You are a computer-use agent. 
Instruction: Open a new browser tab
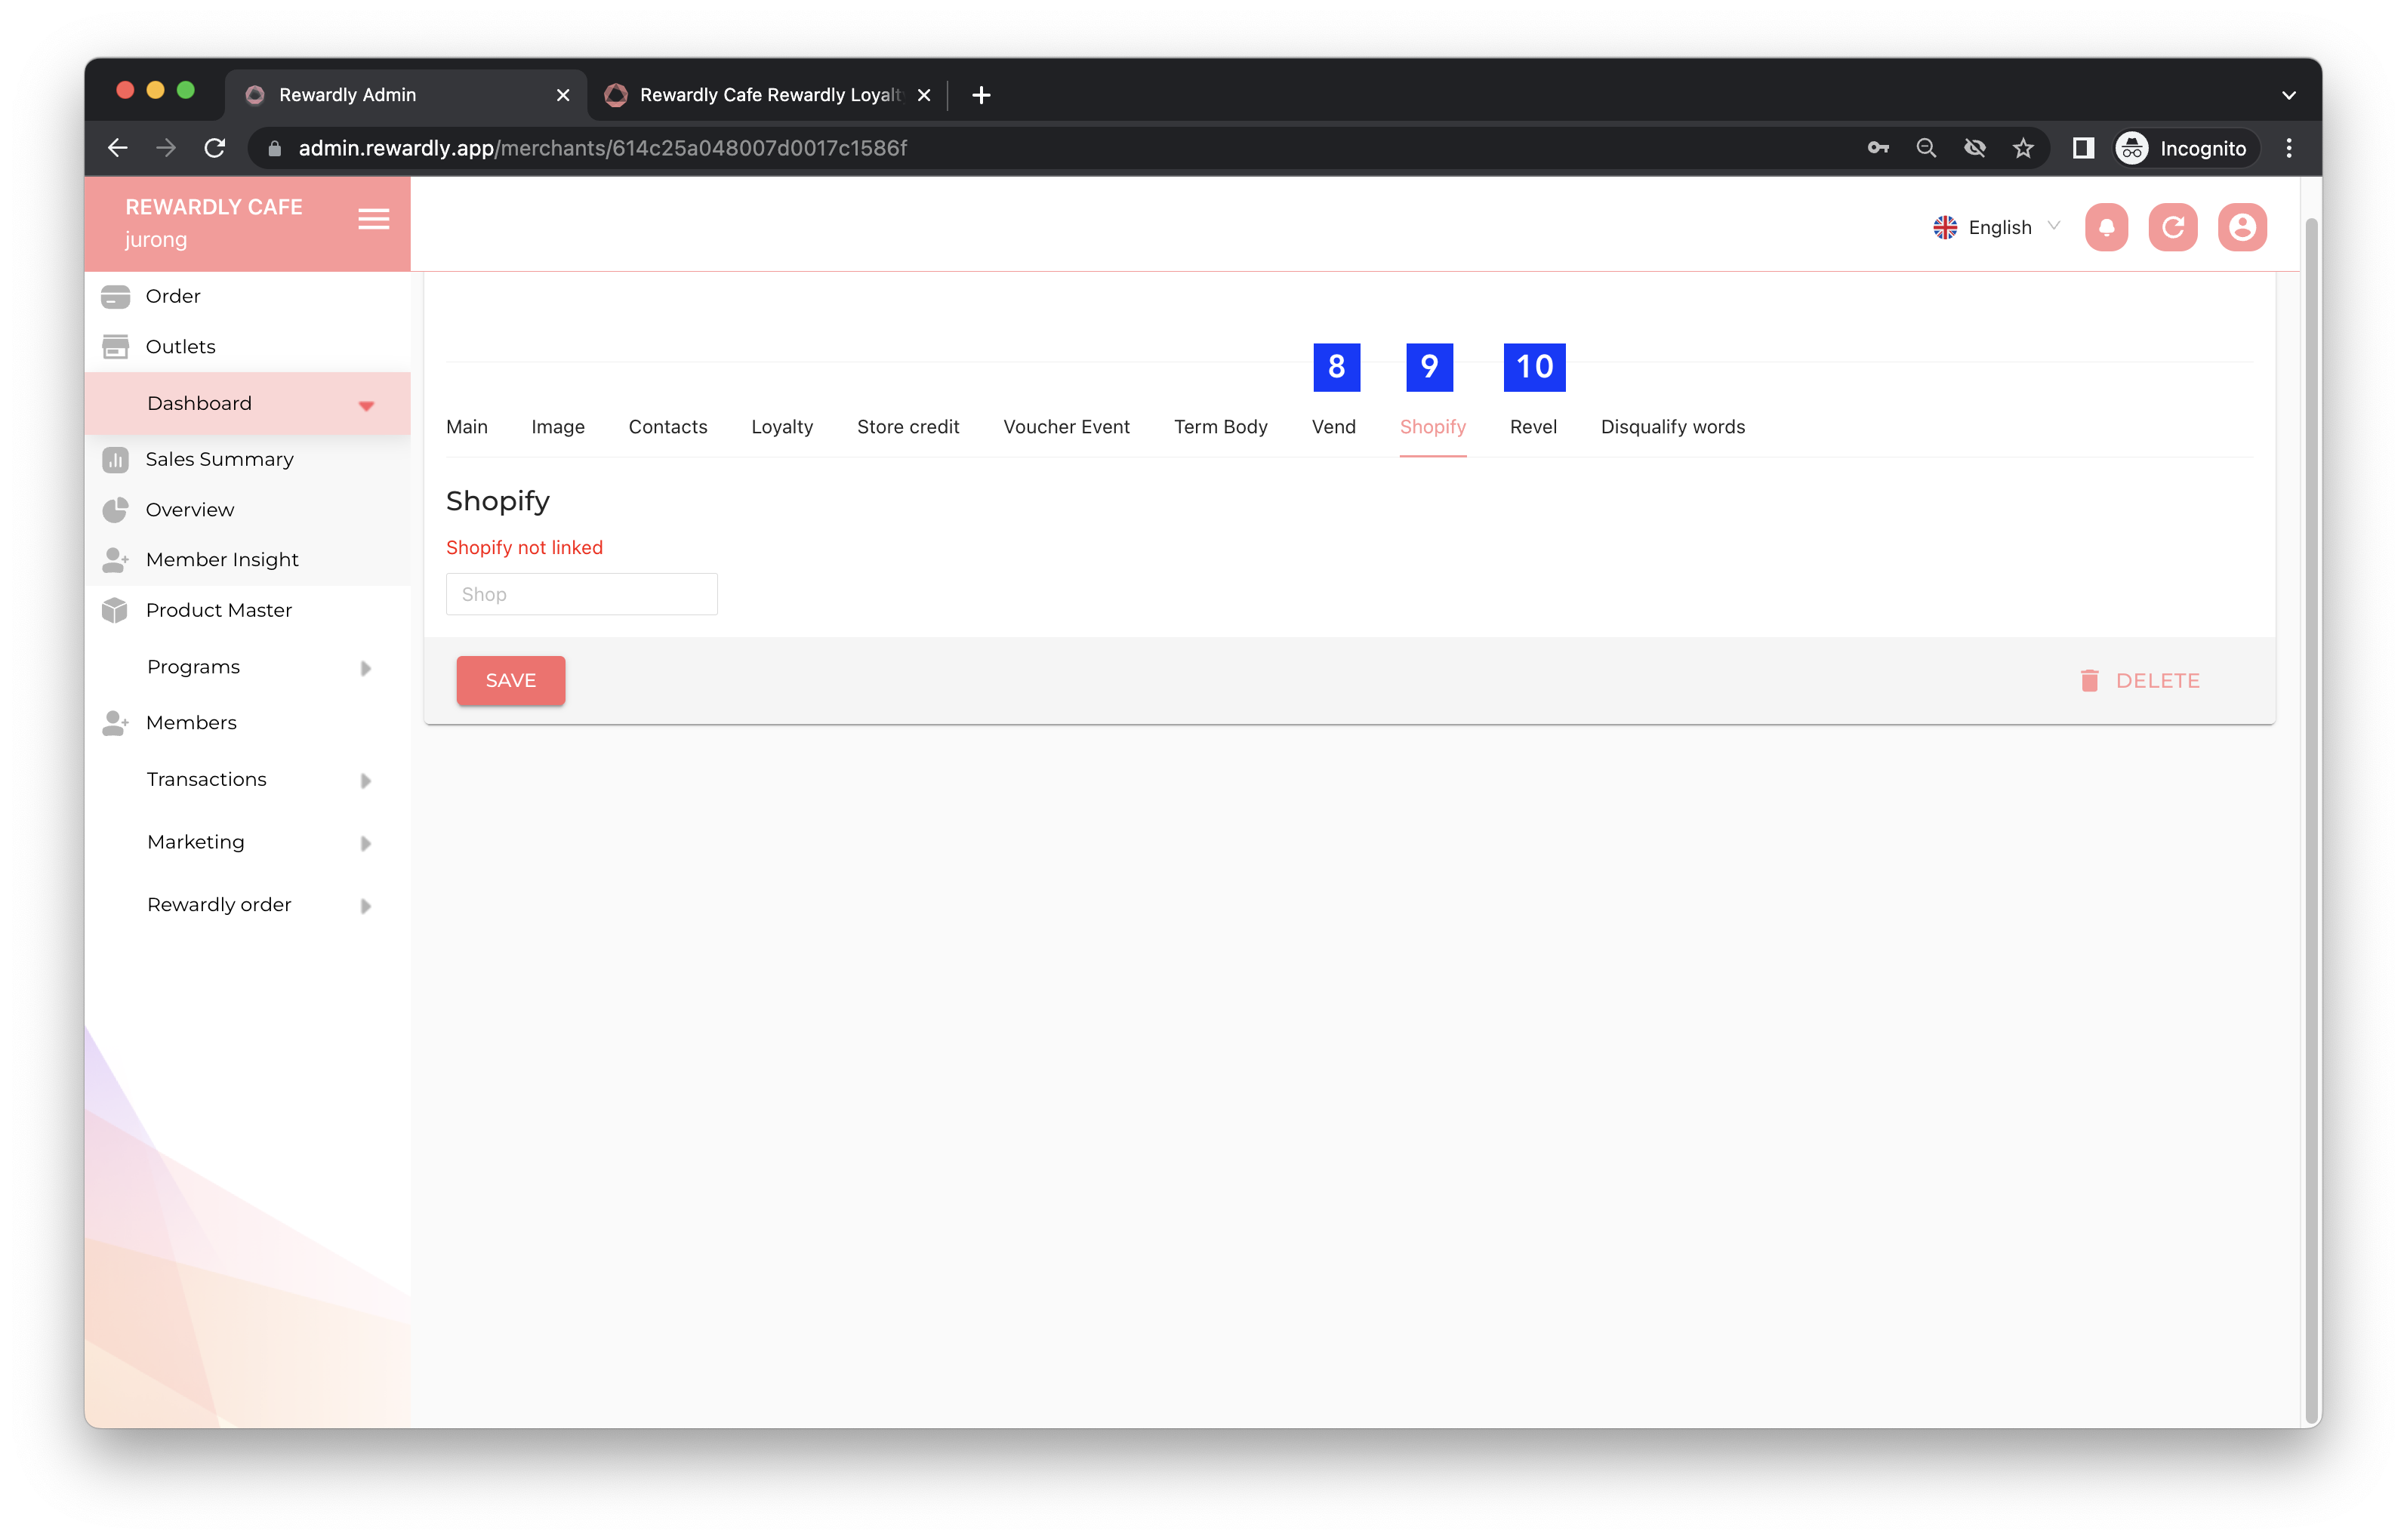(x=980, y=95)
